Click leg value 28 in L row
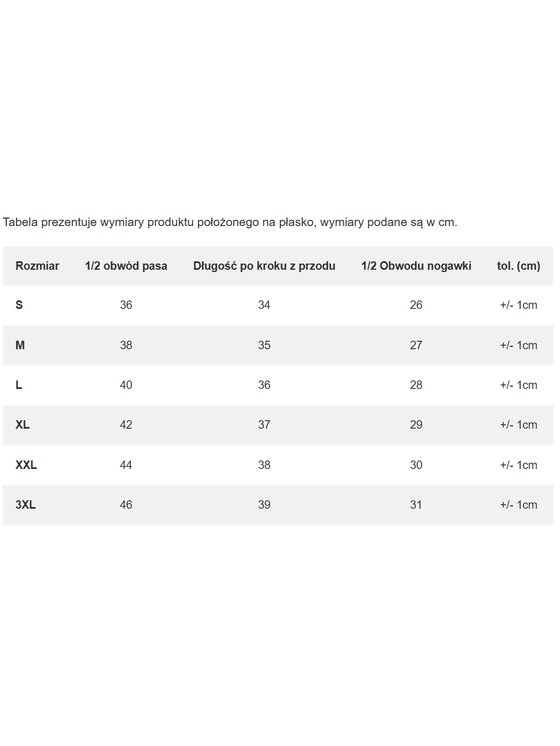This screenshot has height=746, width=560. tap(416, 385)
